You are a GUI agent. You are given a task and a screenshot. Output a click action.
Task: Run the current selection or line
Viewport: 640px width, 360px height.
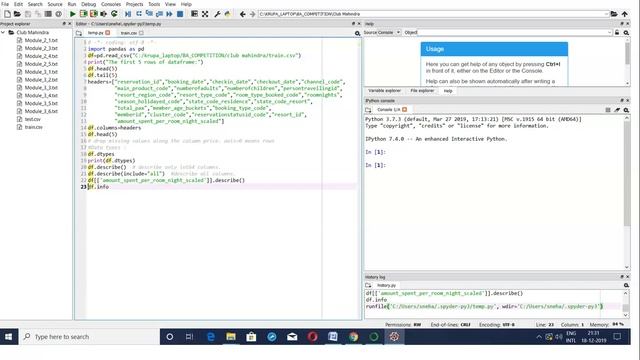[x=104, y=14]
